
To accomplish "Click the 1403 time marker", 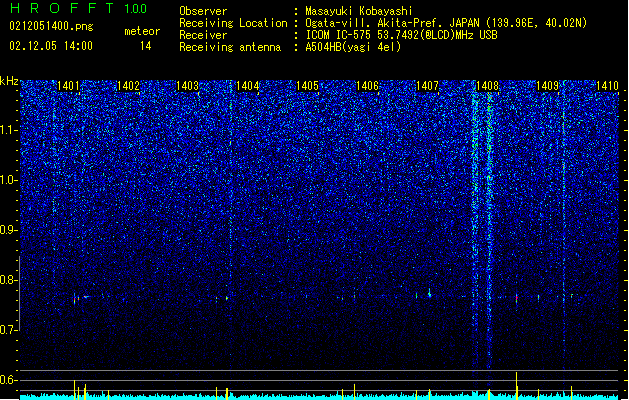I will 188,86.
